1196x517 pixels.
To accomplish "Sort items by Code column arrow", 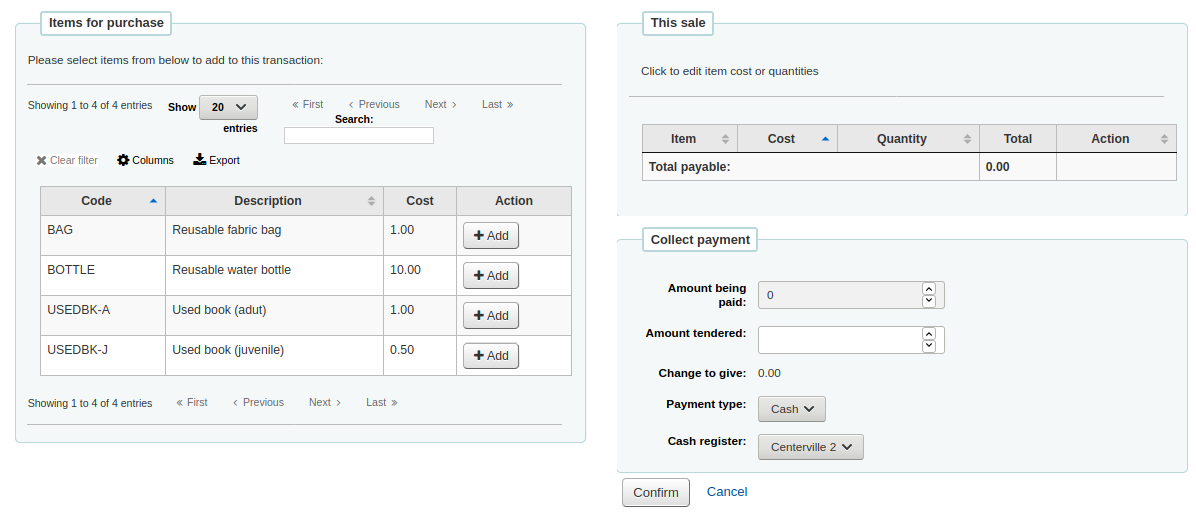I will click(153, 201).
